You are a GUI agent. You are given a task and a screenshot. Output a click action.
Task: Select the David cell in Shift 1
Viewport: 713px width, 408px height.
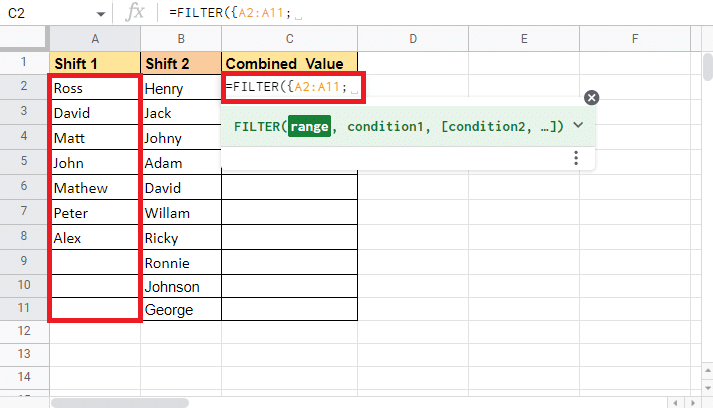(x=95, y=113)
